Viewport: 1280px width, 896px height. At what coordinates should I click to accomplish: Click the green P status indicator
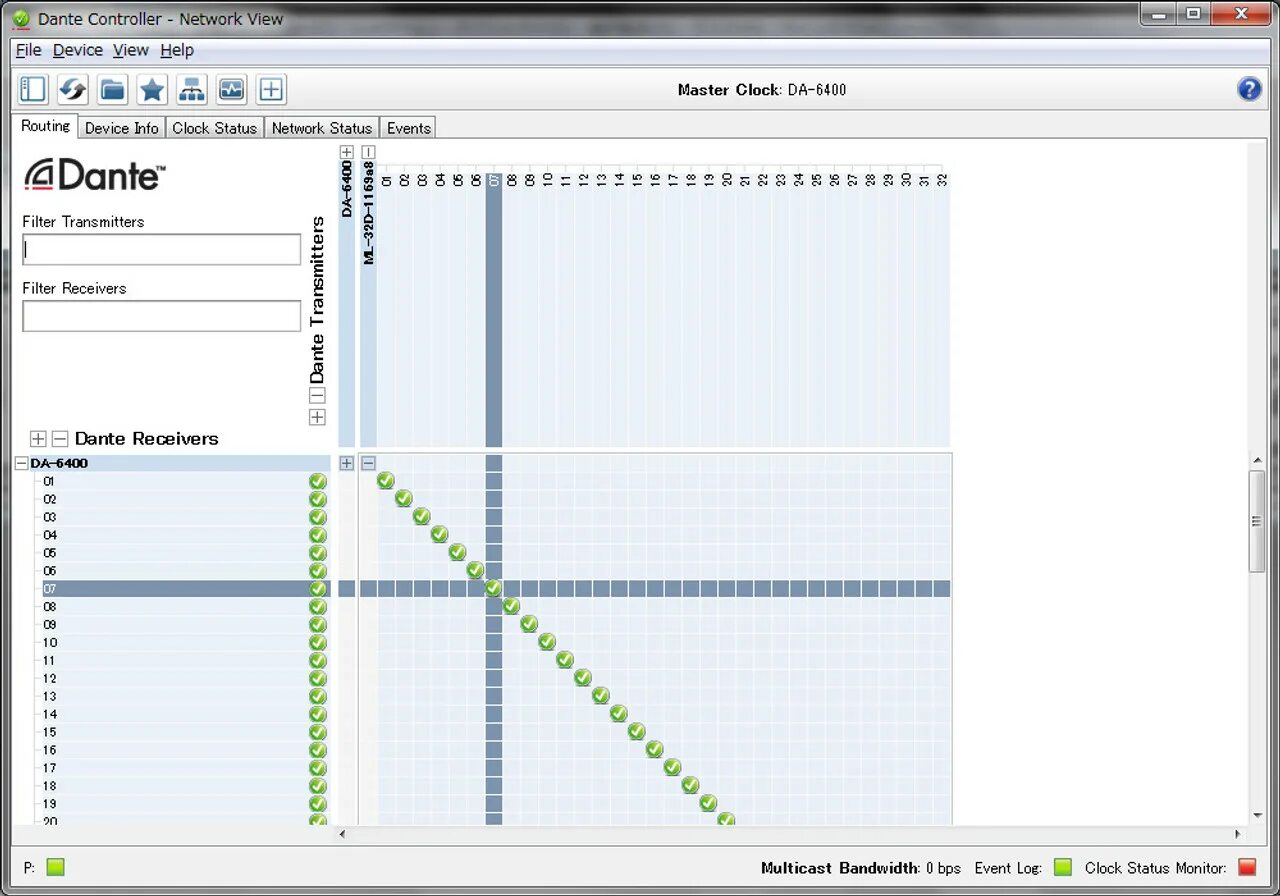click(x=55, y=867)
